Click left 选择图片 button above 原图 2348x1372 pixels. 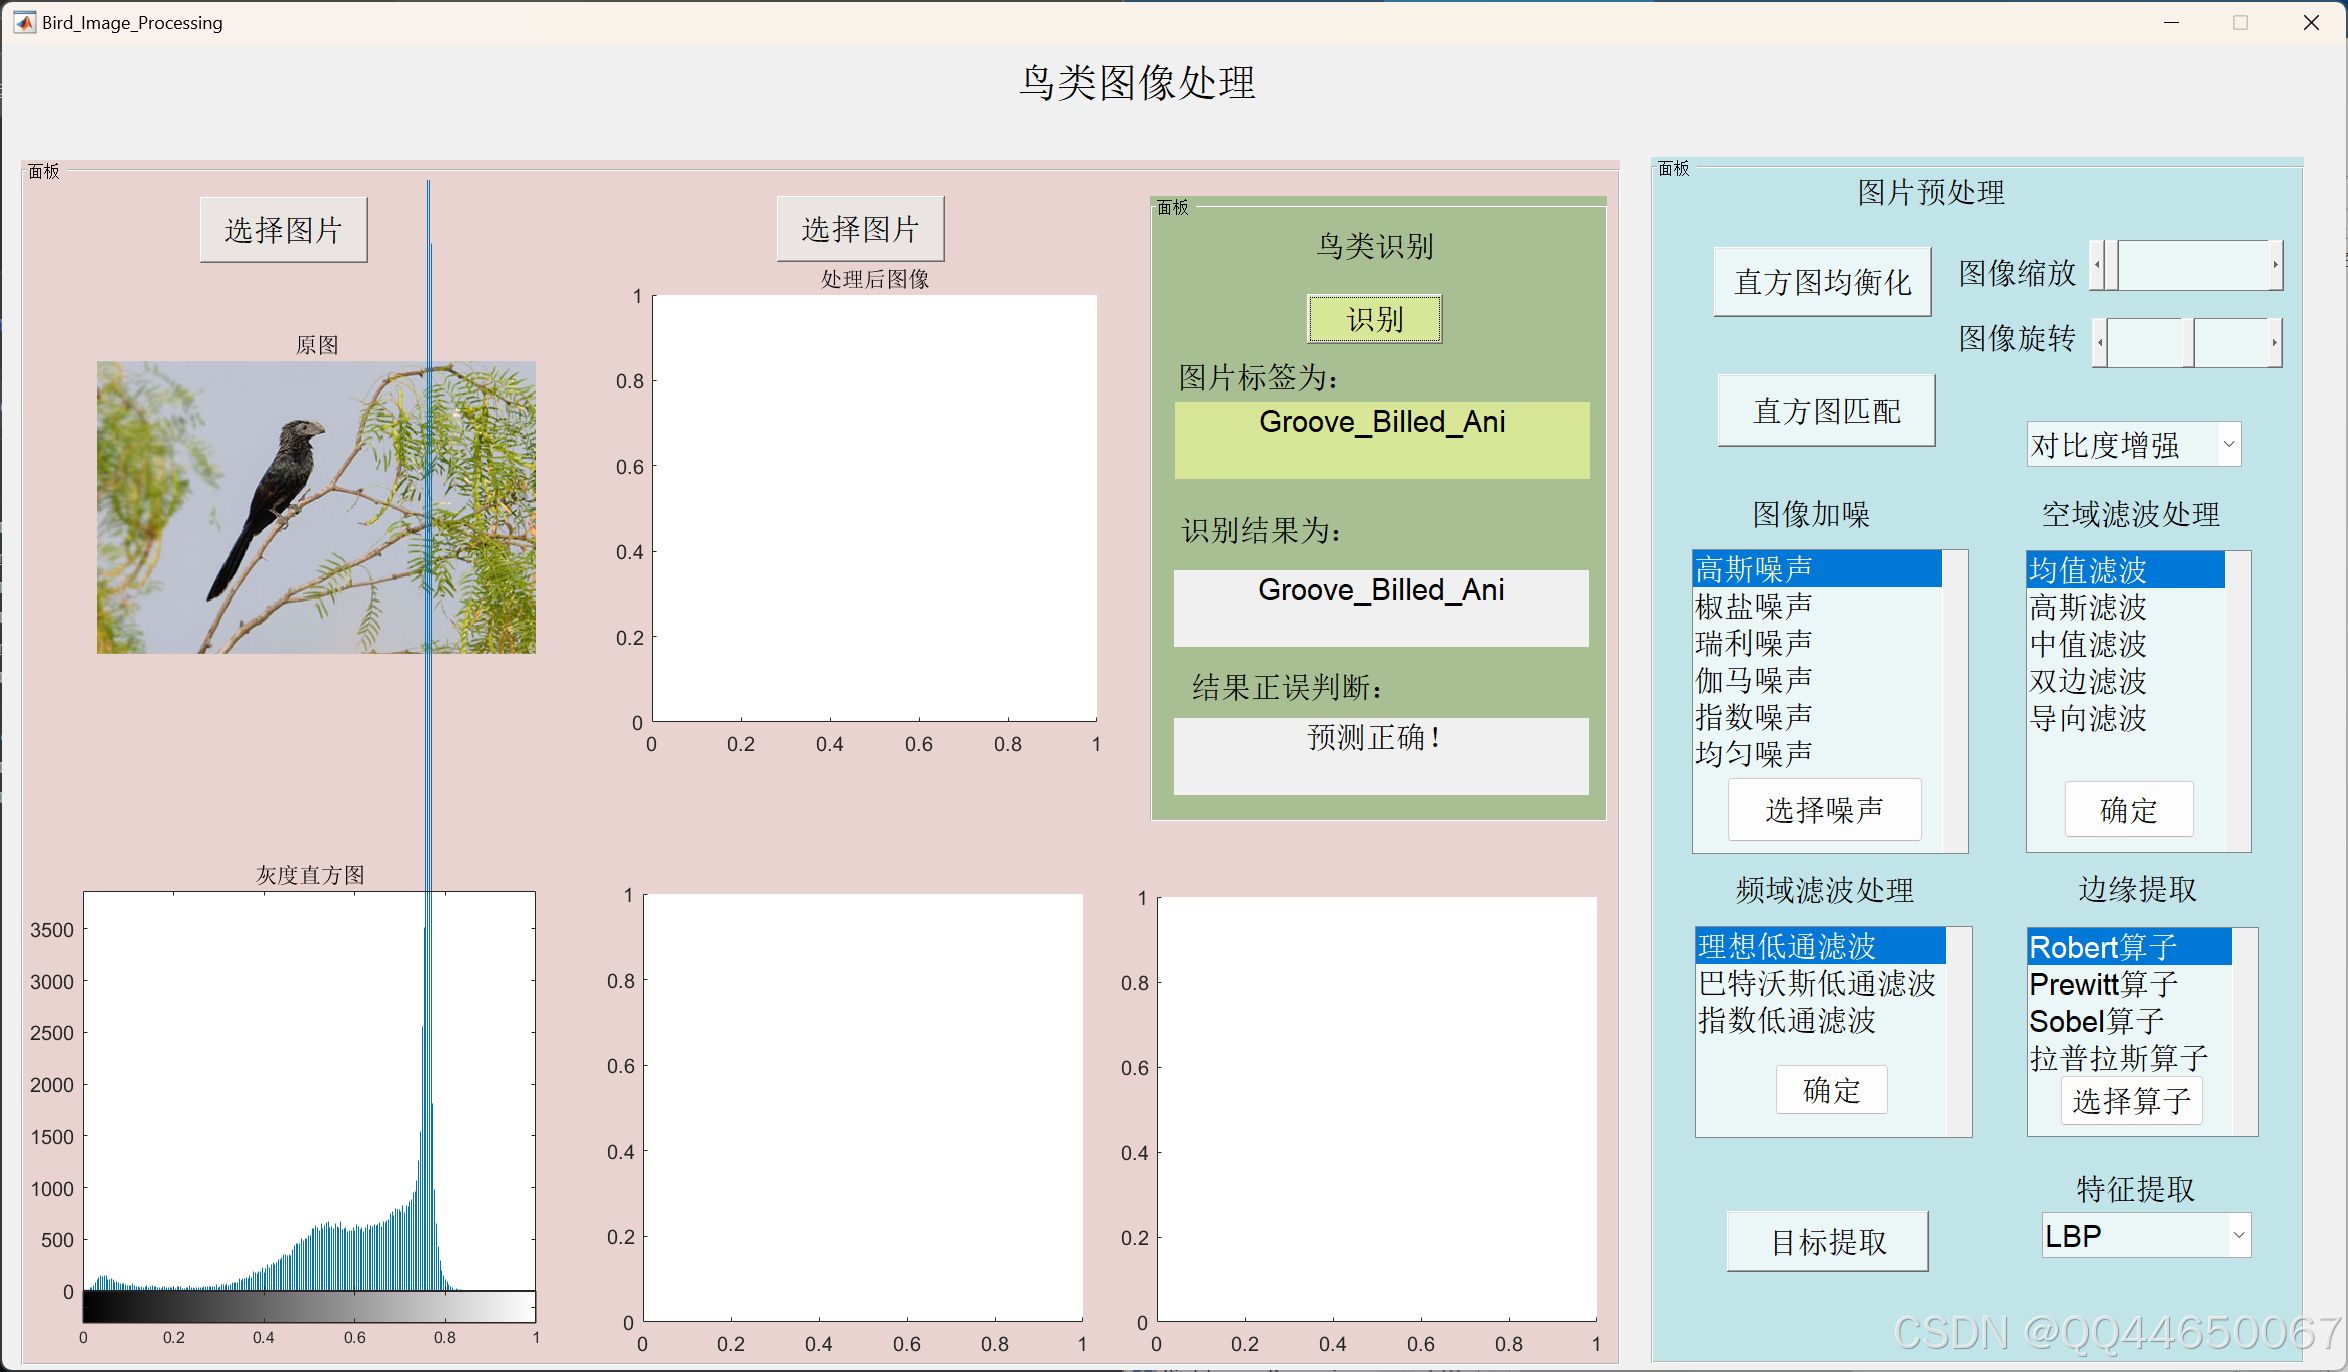283,230
